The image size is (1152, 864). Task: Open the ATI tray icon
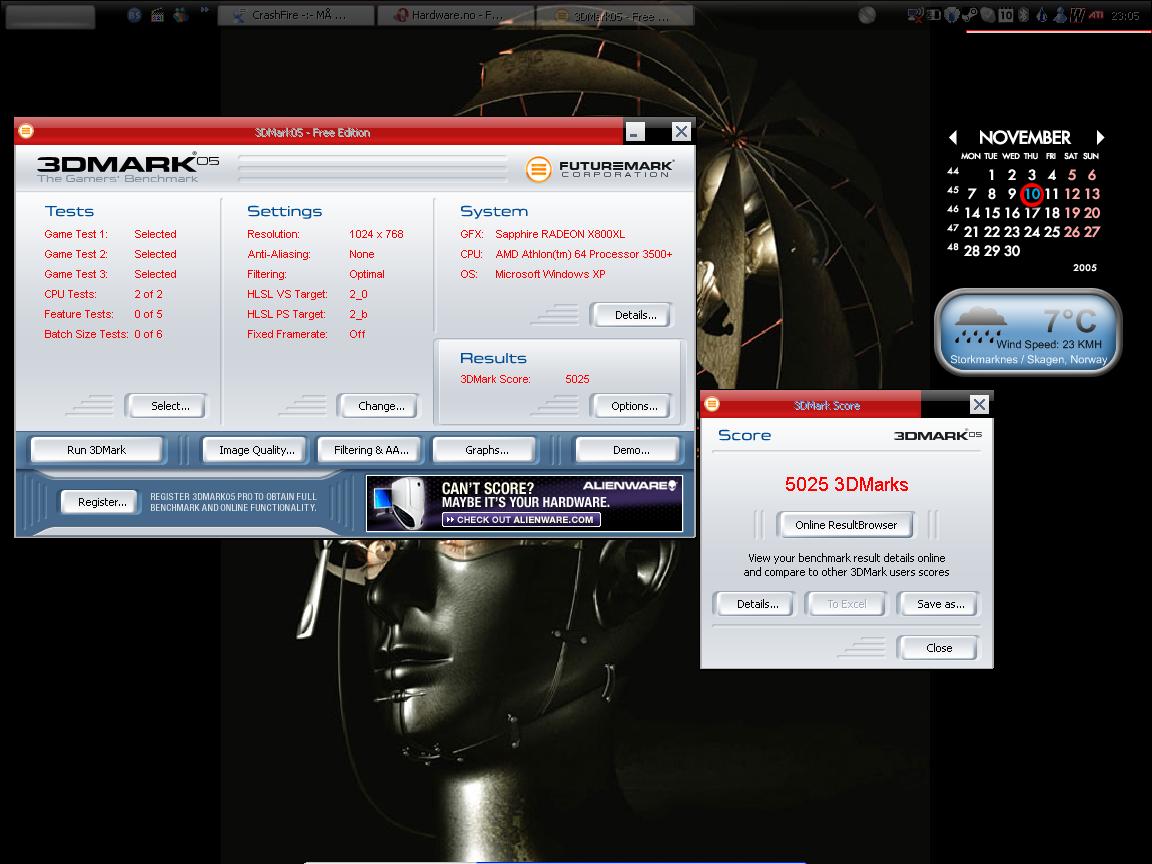[x=1096, y=15]
